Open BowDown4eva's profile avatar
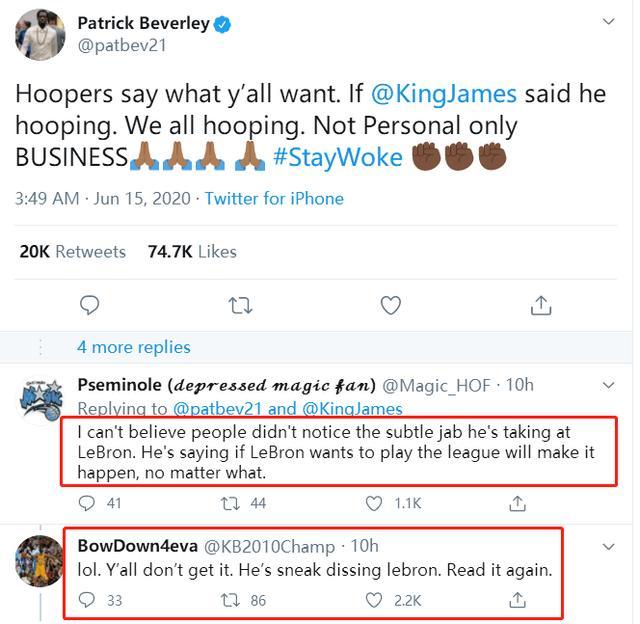640x624 pixels. coord(40,561)
